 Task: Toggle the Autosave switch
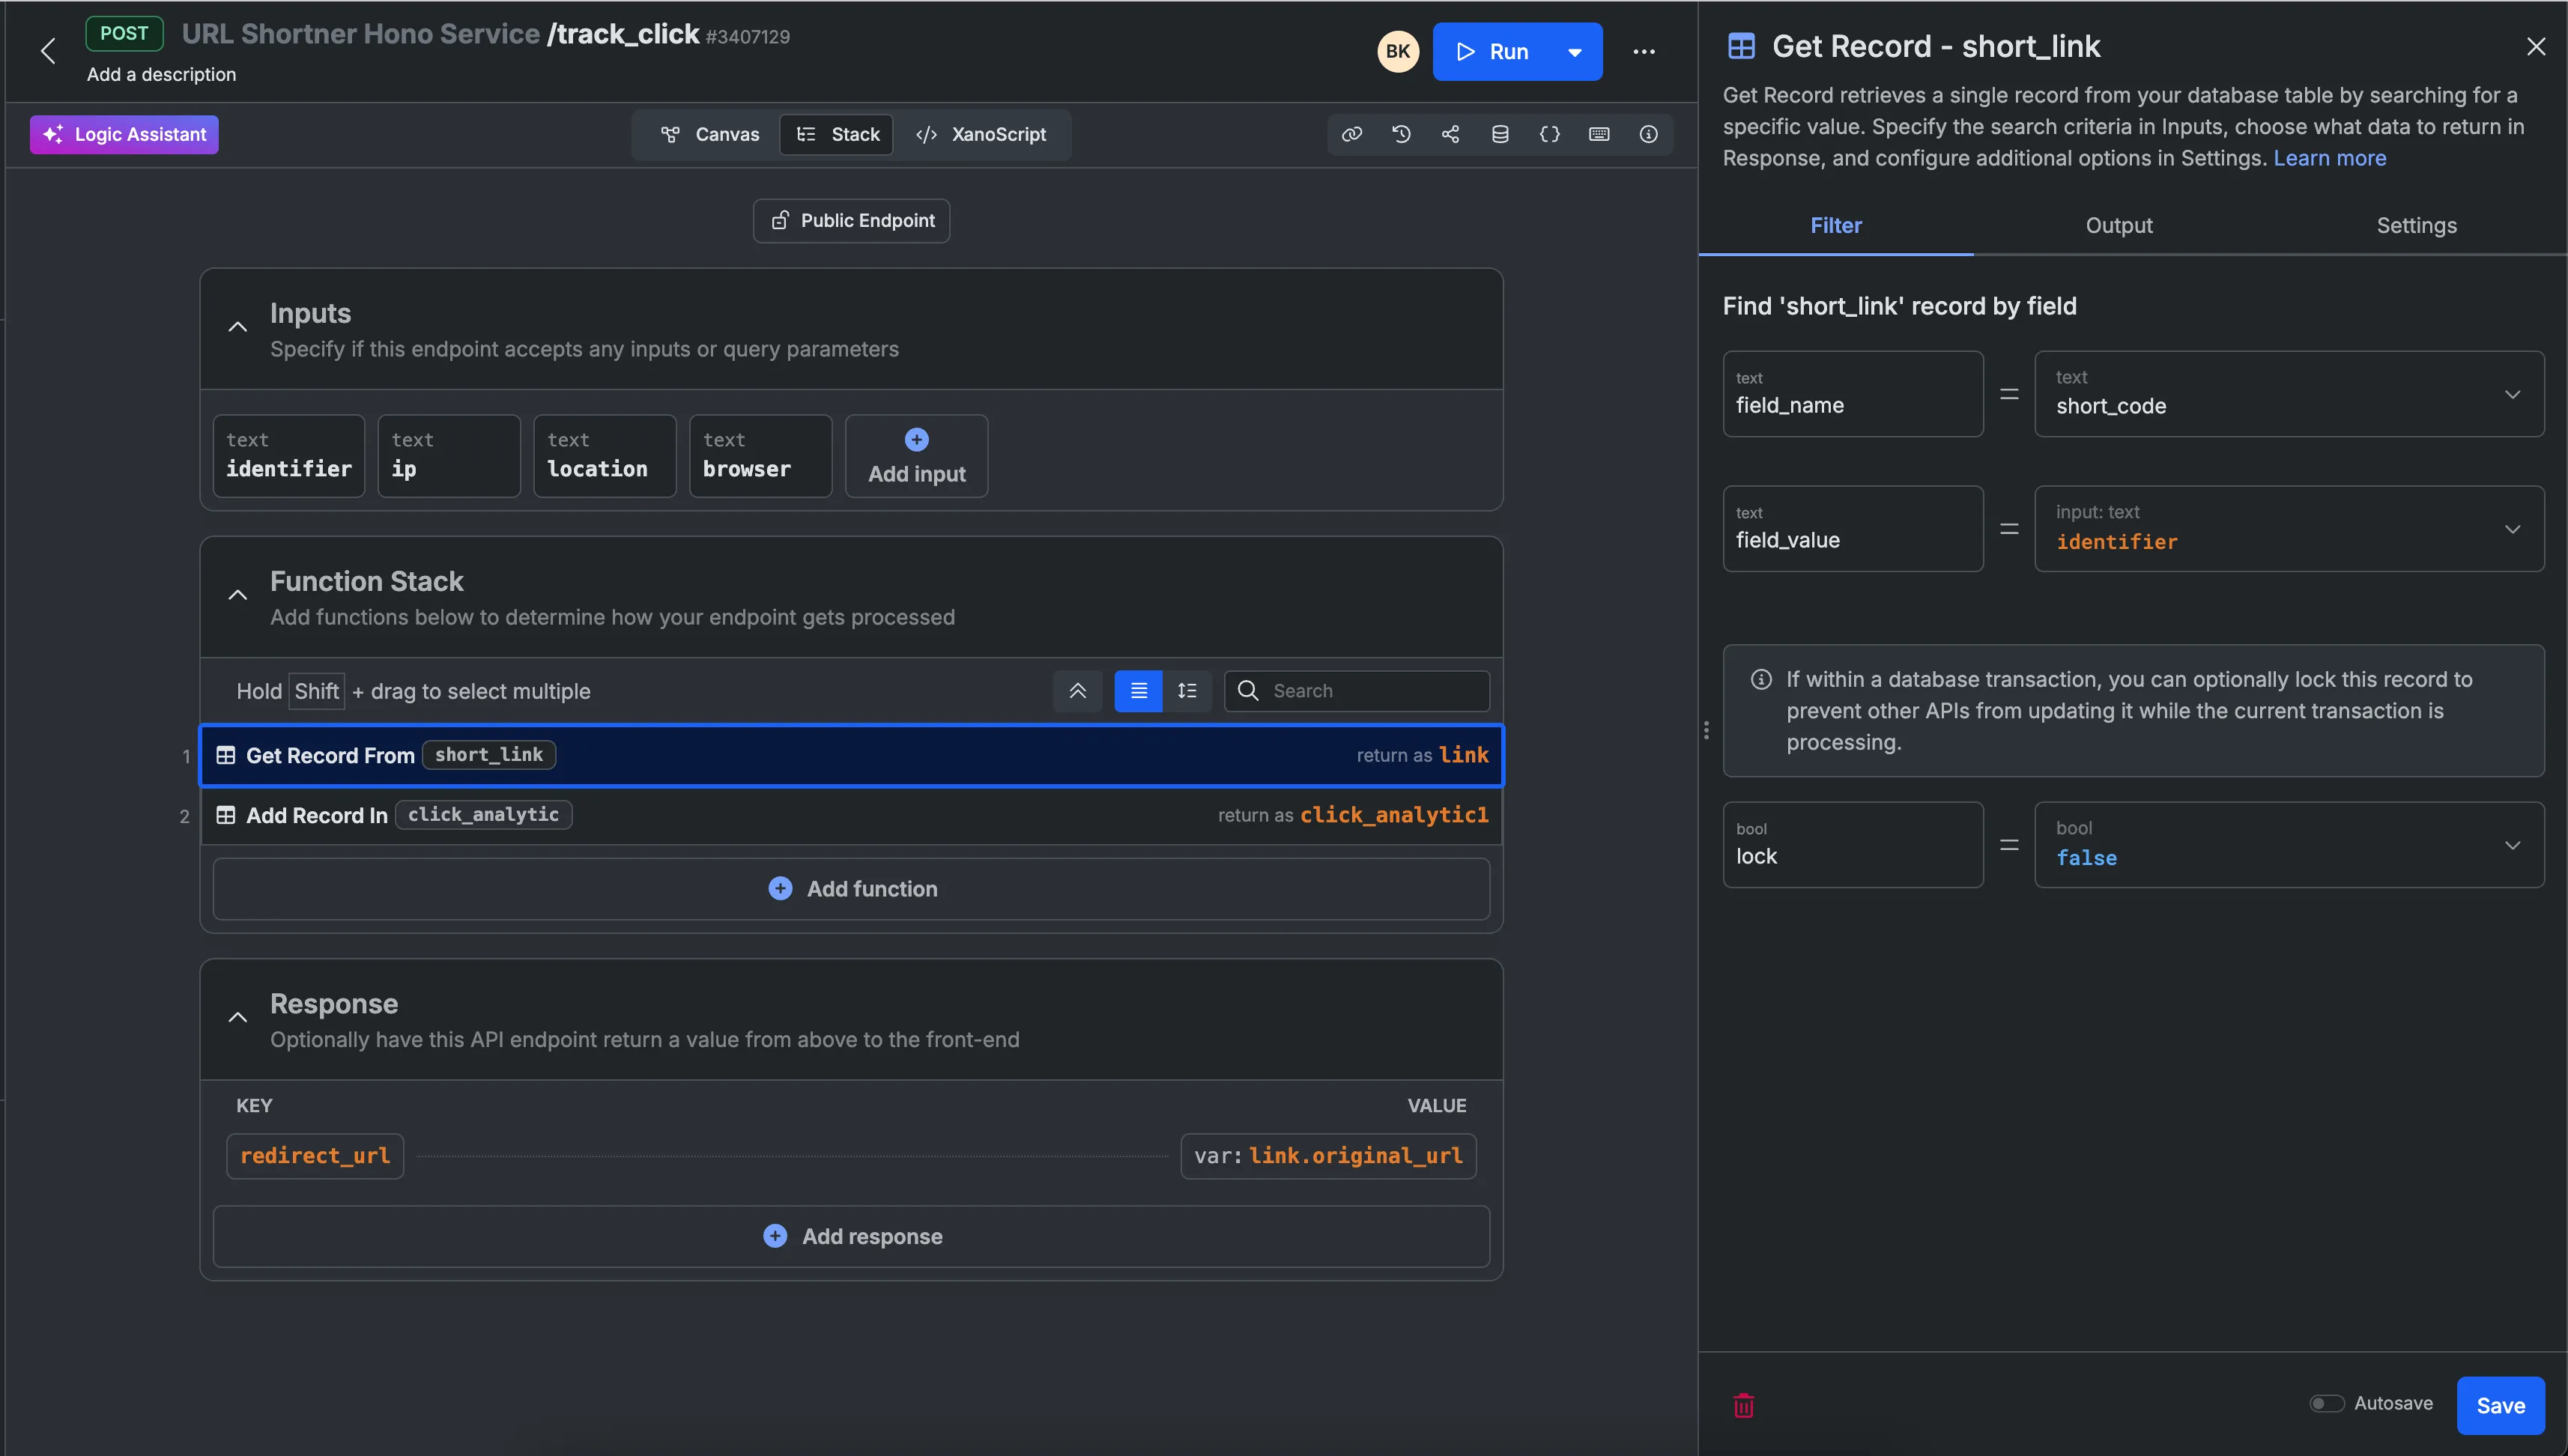(2326, 1403)
